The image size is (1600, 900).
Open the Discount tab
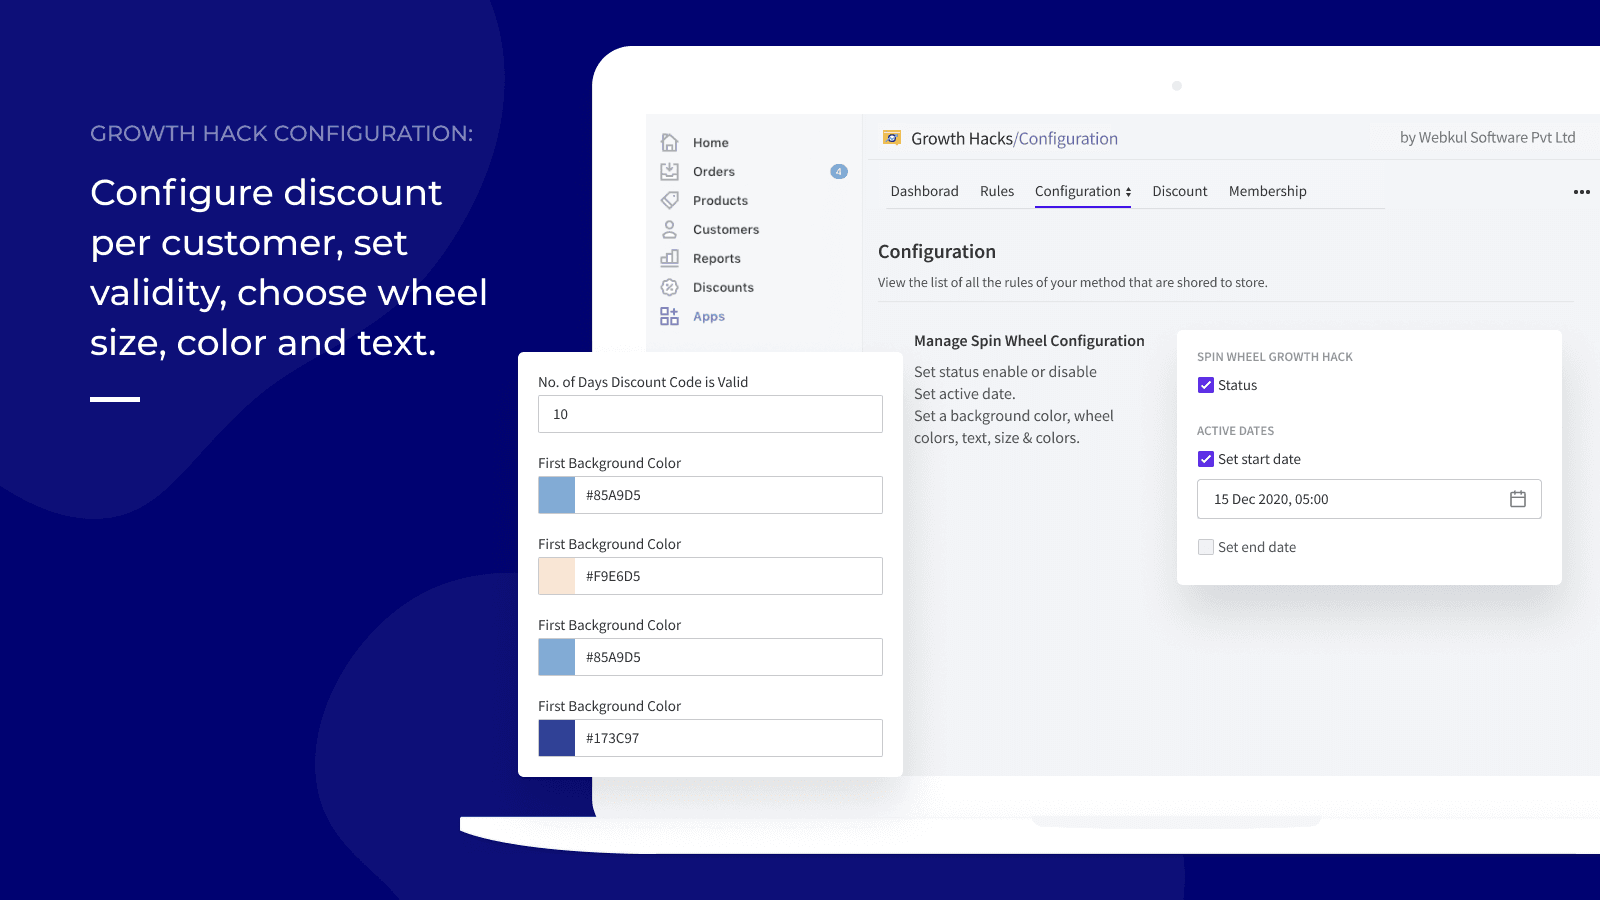(x=1179, y=191)
